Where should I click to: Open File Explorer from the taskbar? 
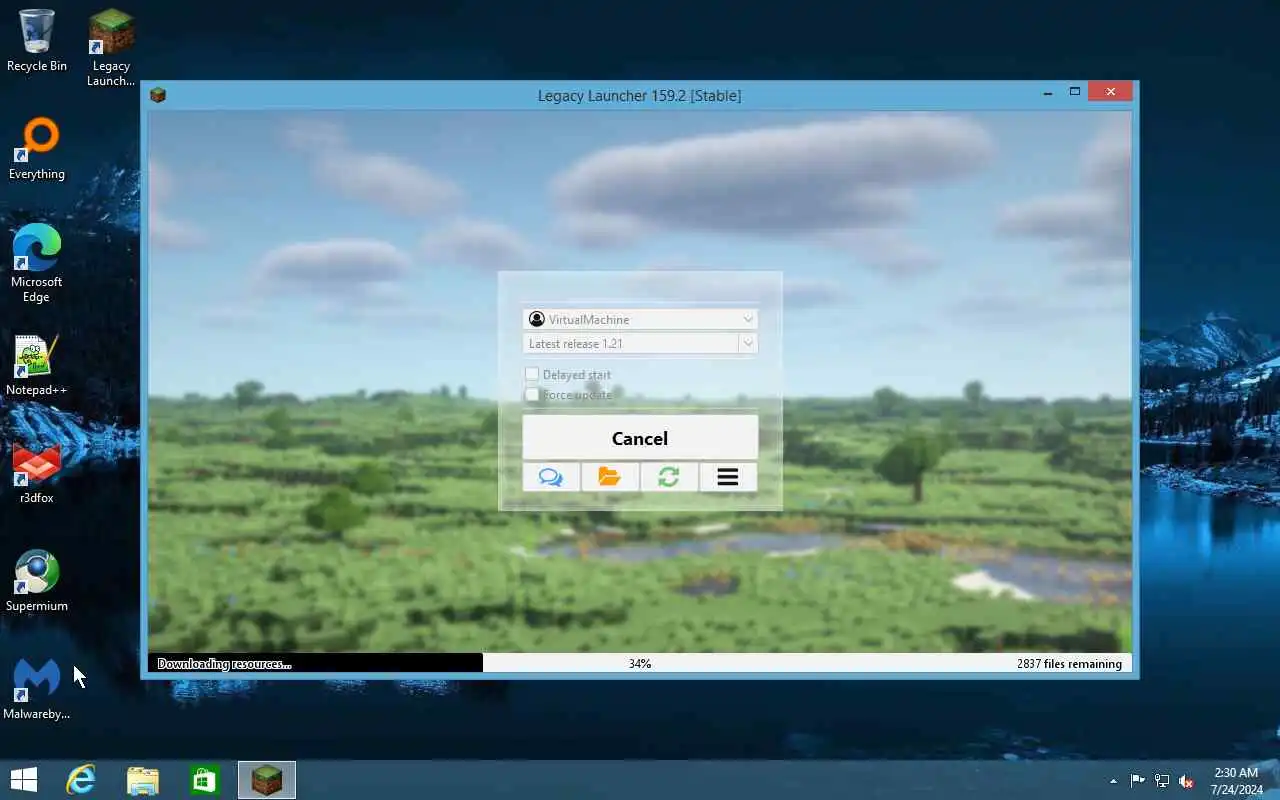[143, 780]
